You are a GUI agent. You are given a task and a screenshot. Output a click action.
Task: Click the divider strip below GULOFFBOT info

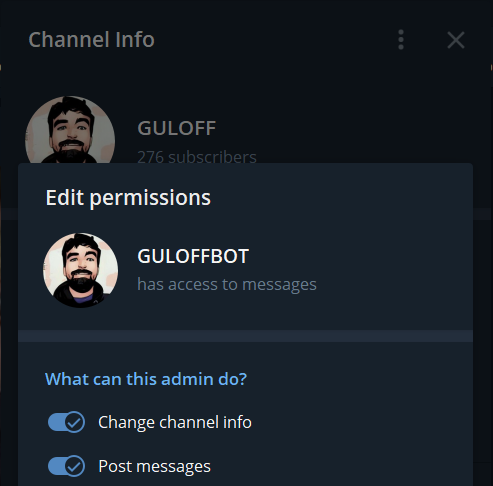(245, 336)
